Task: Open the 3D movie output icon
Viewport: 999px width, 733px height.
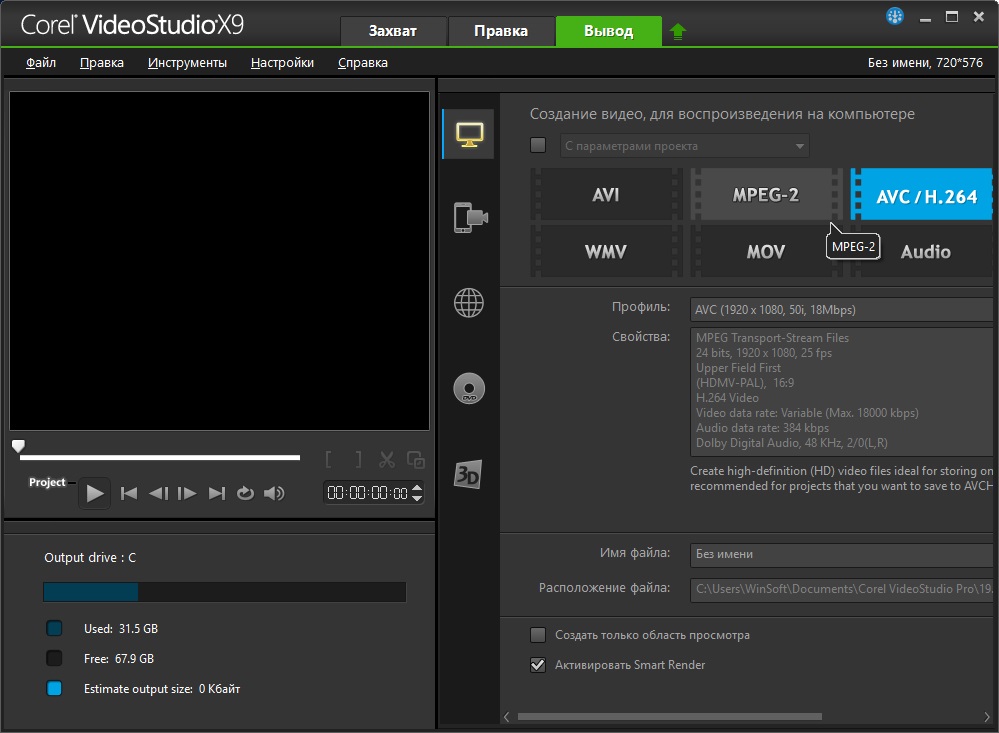Action: (x=468, y=474)
